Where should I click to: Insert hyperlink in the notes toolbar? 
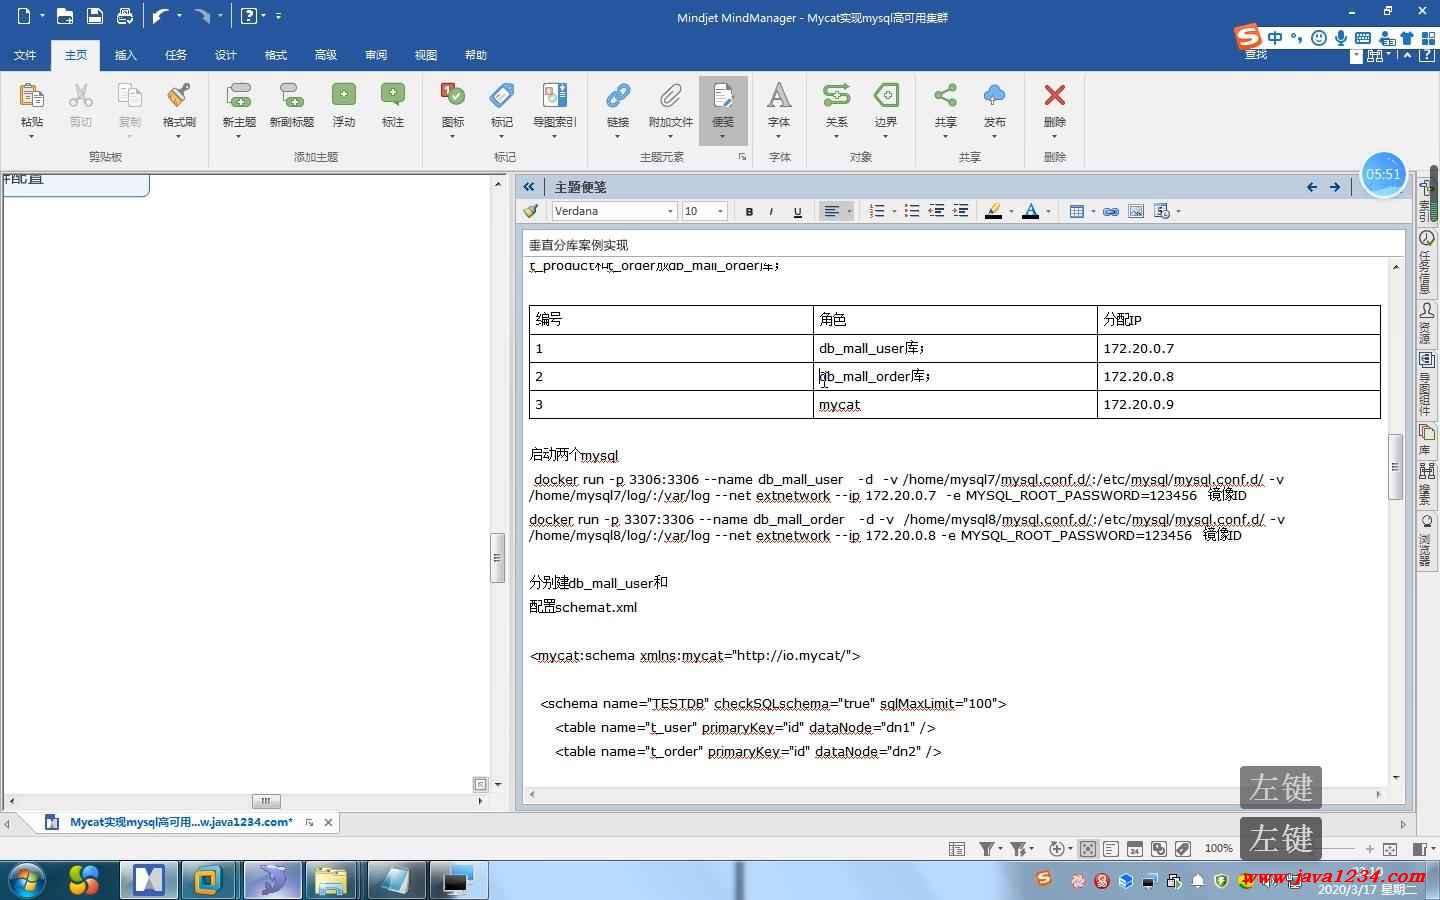point(1110,211)
